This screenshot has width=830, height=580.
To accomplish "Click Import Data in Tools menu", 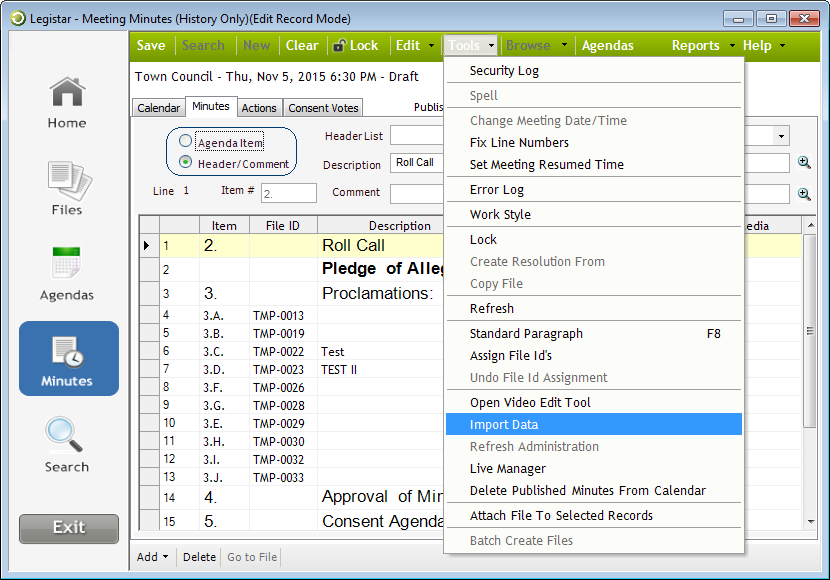I will pyautogui.click(x=594, y=424).
